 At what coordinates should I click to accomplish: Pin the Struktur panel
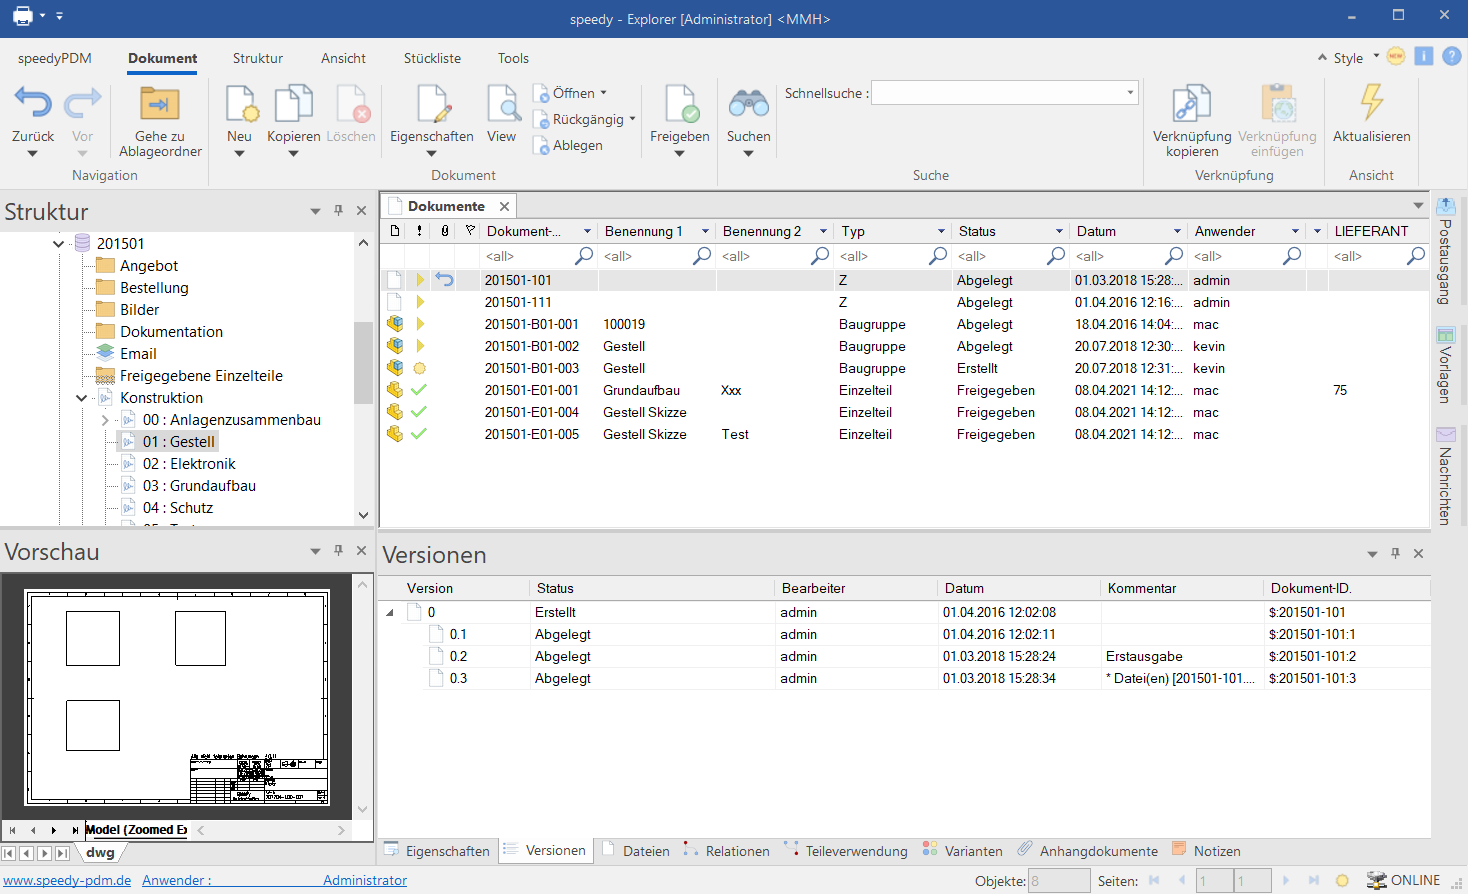point(338,211)
